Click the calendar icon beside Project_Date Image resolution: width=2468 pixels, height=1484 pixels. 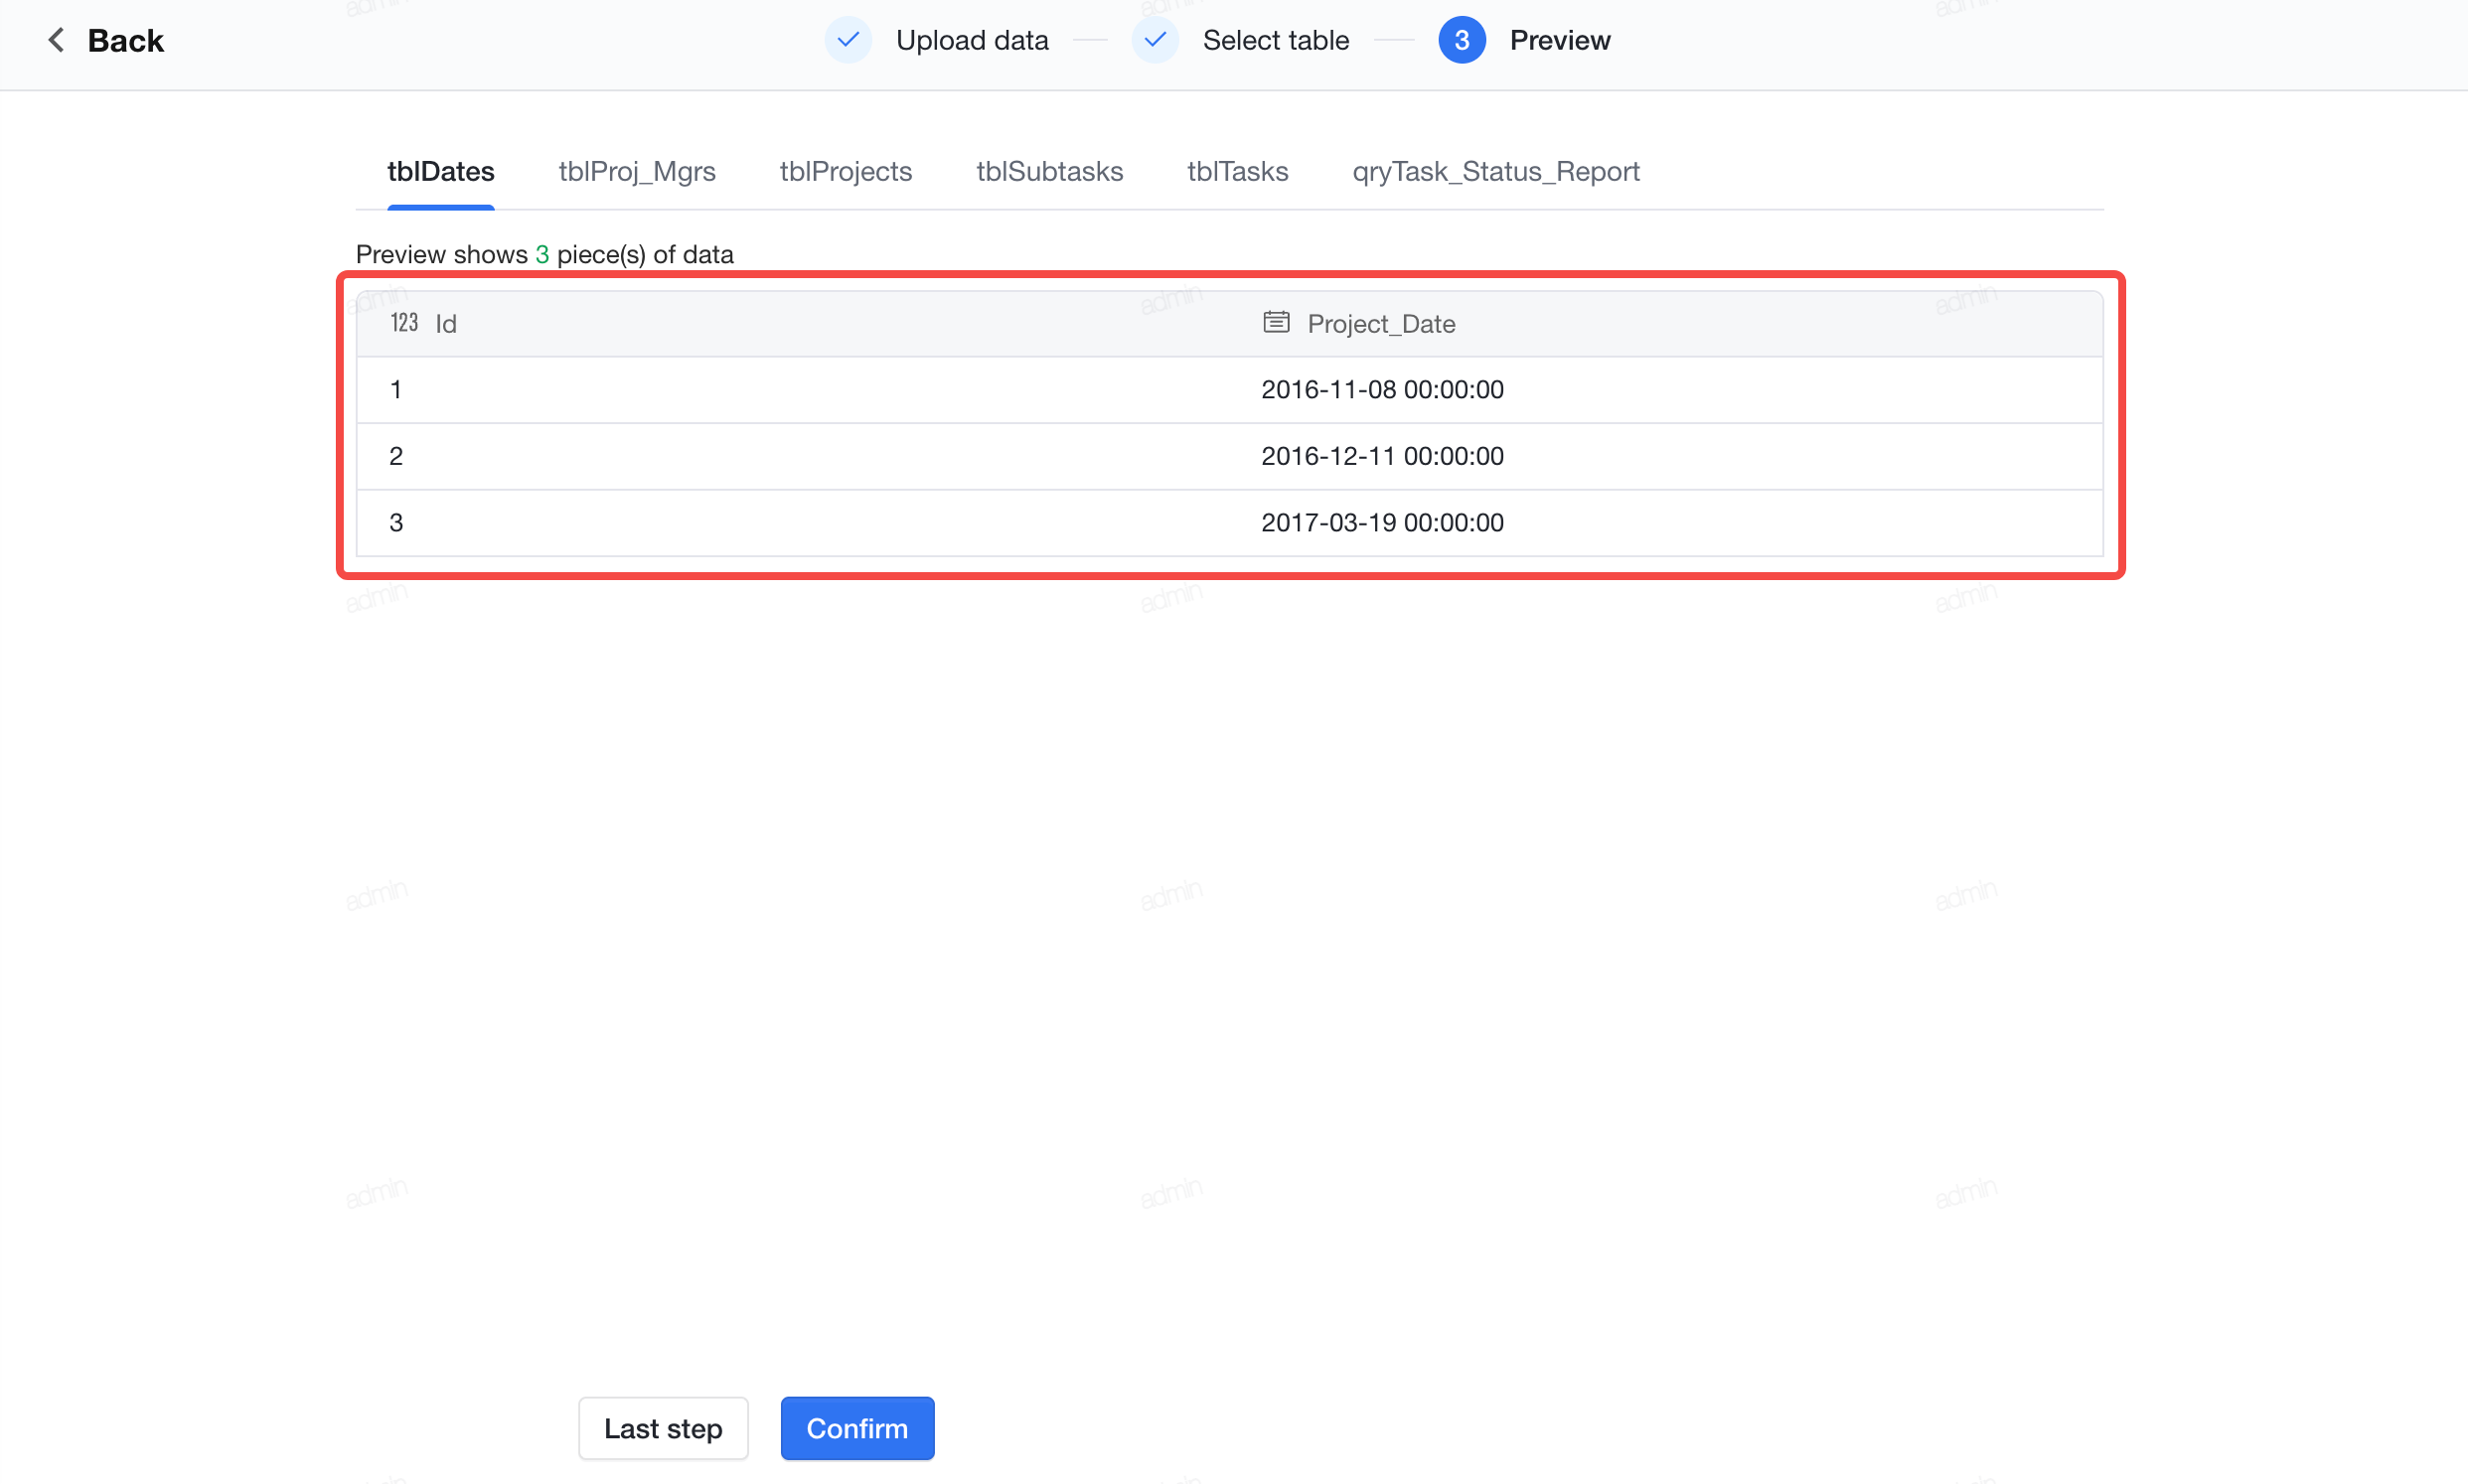(x=1276, y=322)
